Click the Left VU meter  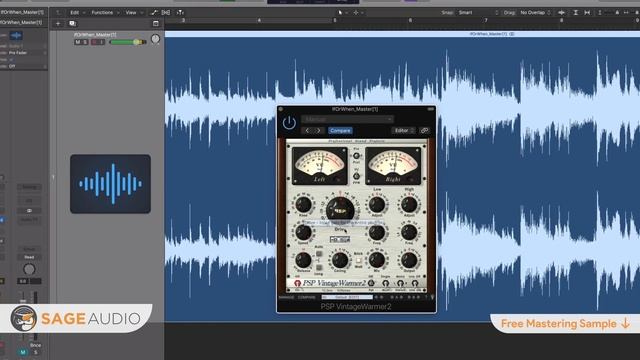[320, 166]
